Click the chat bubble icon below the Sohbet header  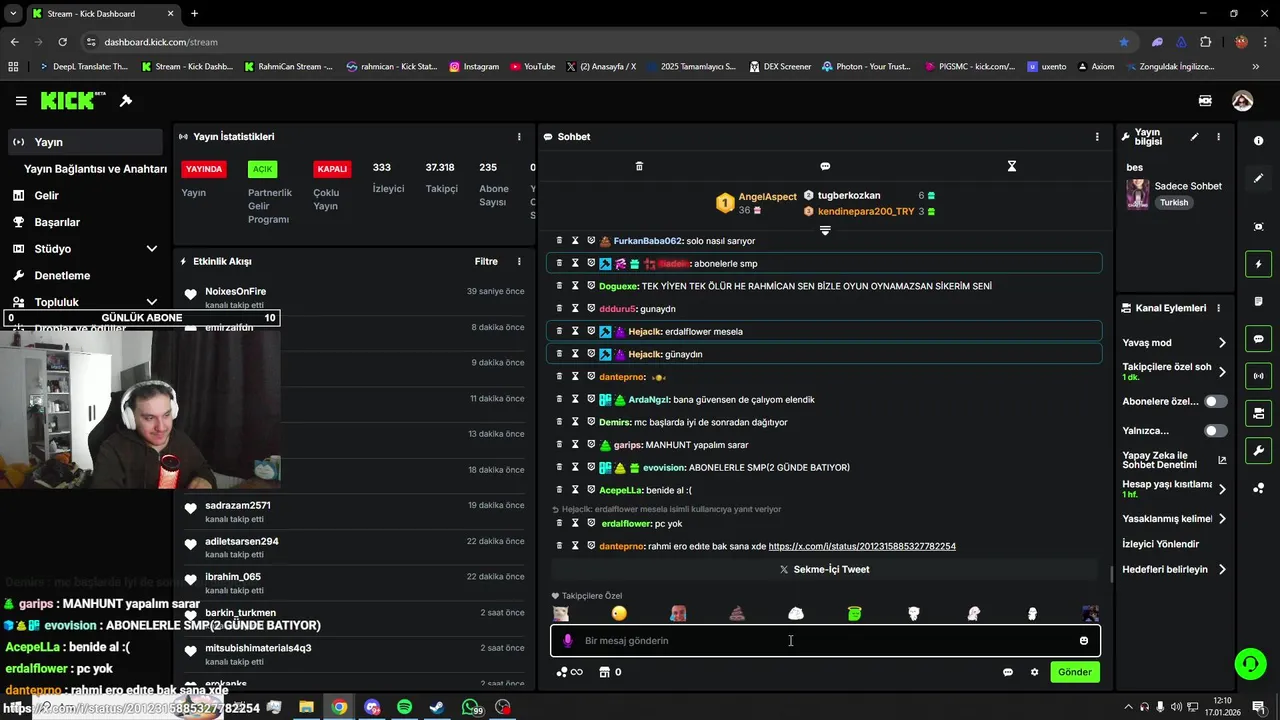825,166
